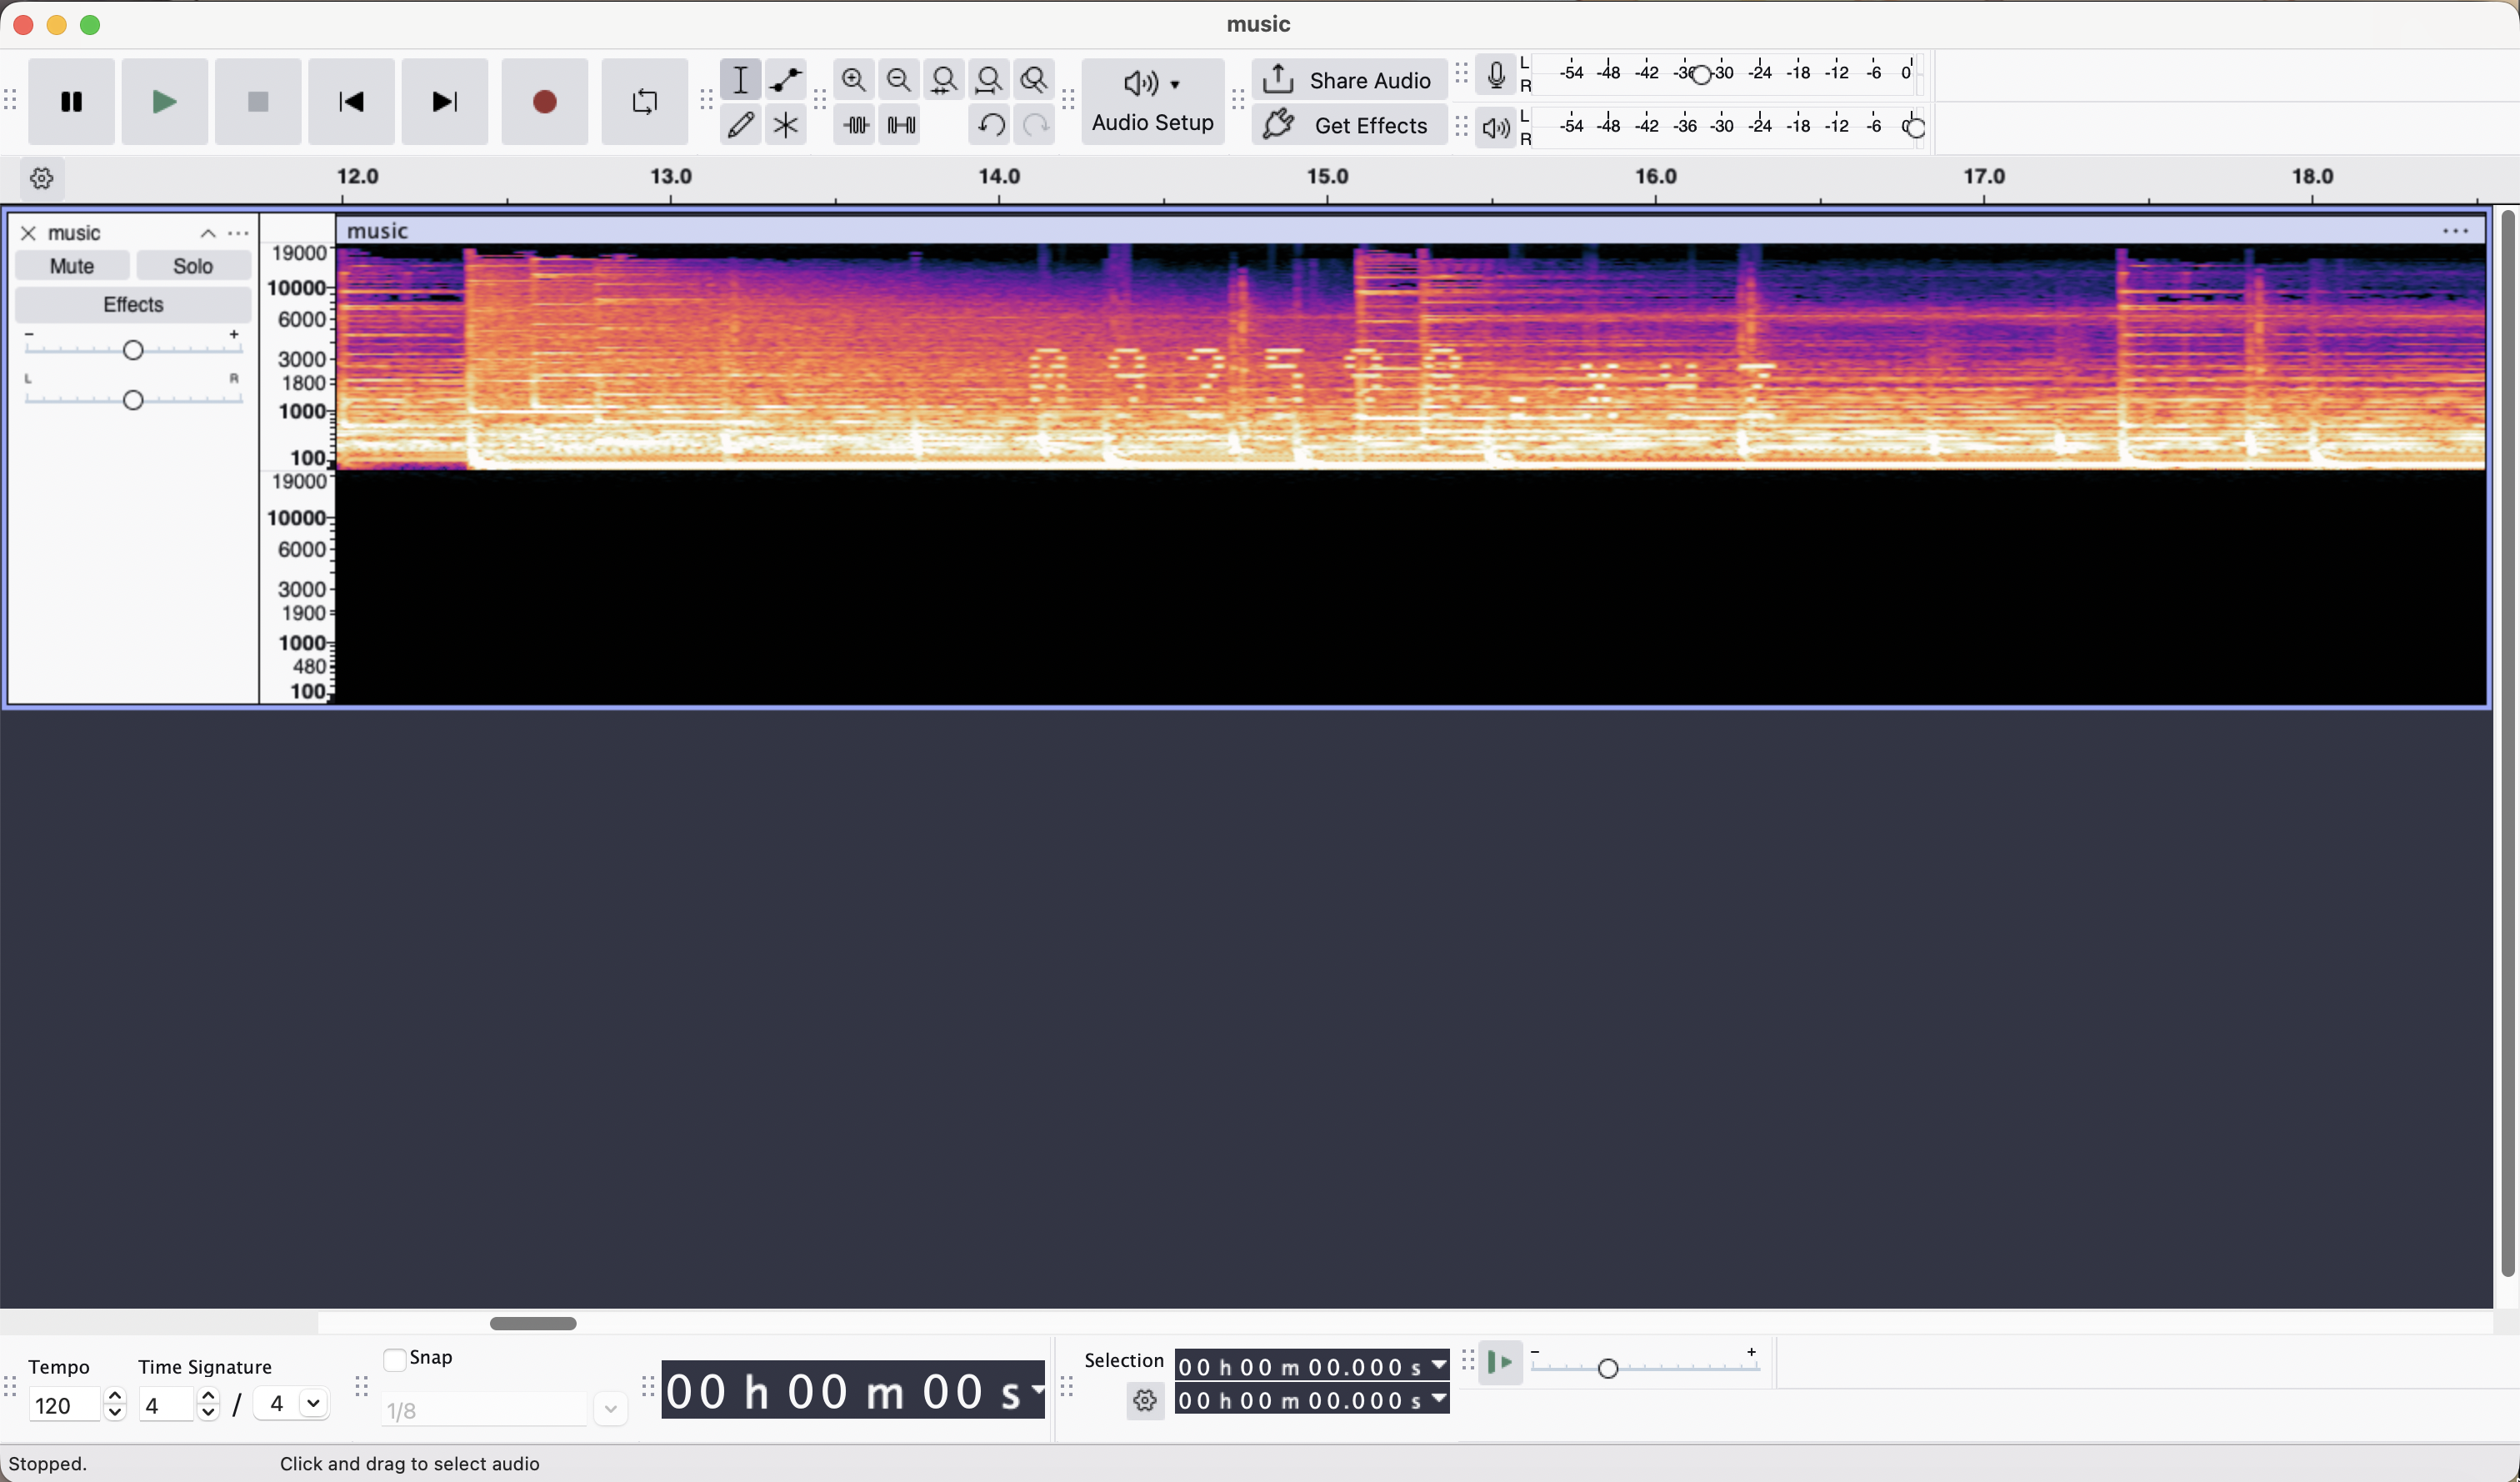Viewport: 2520px width, 1482px height.
Task: Solo the music track
Action: [193, 266]
